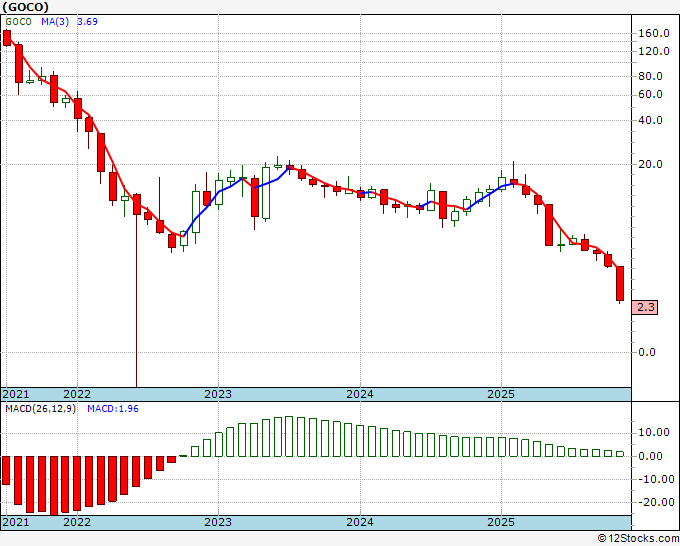Click the 2025 label on price chart axis
Screen dimensions: 680x546
coord(501,394)
